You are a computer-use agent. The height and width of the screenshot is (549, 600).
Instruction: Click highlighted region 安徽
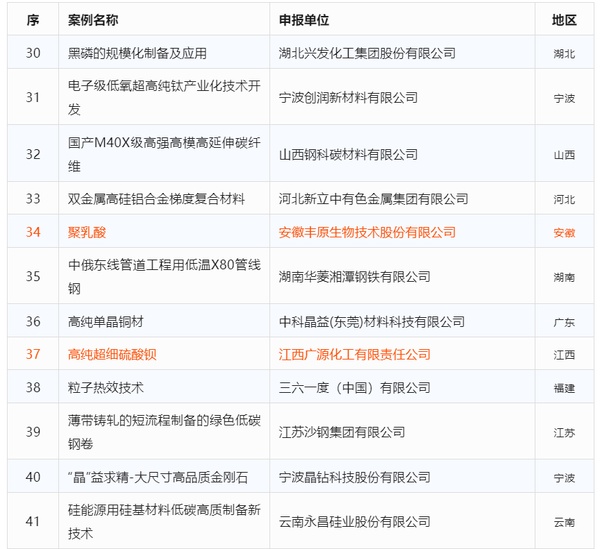coord(564,233)
